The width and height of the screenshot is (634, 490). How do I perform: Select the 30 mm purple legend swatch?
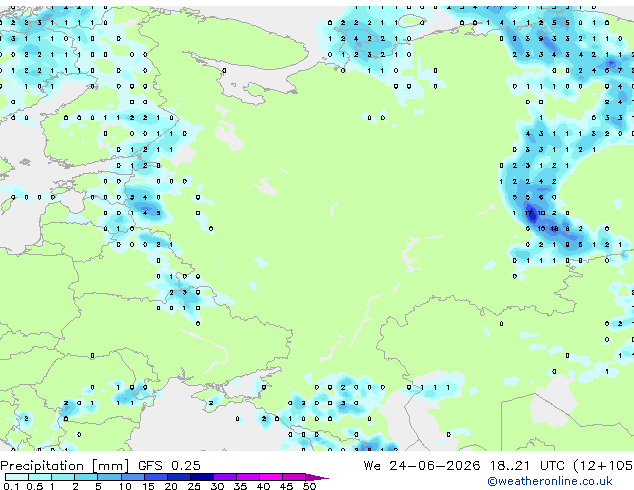pyautogui.click(x=225, y=477)
